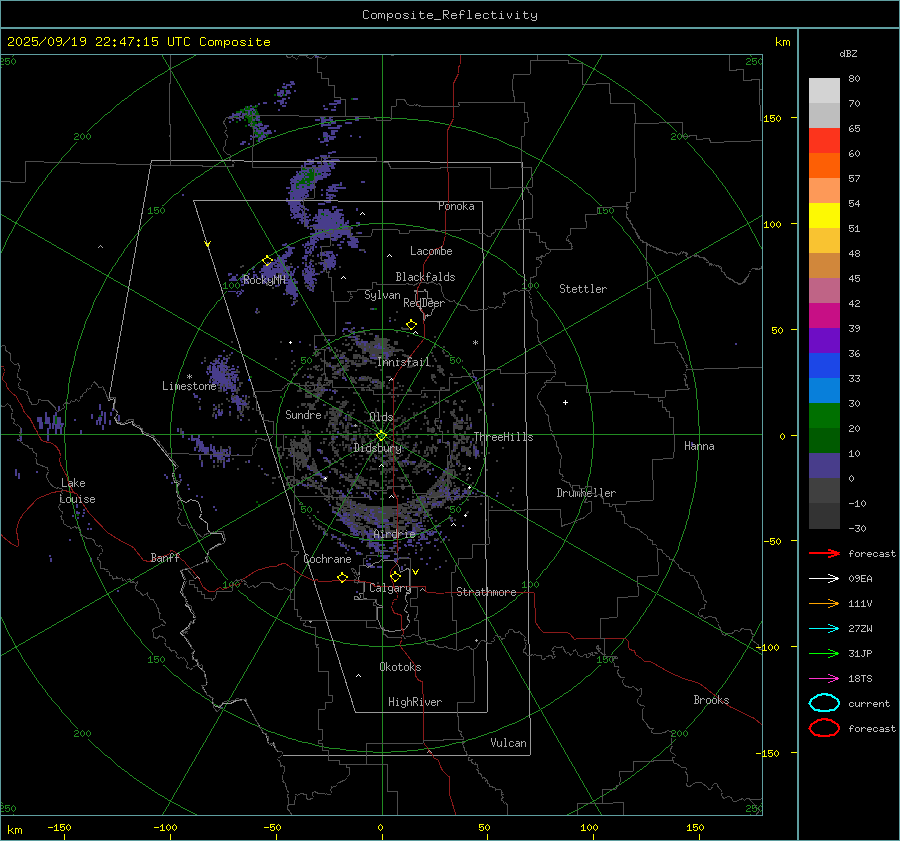Pick the red 65 dBZ color swatch
The height and width of the screenshot is (841, 900).
[824, 141]
